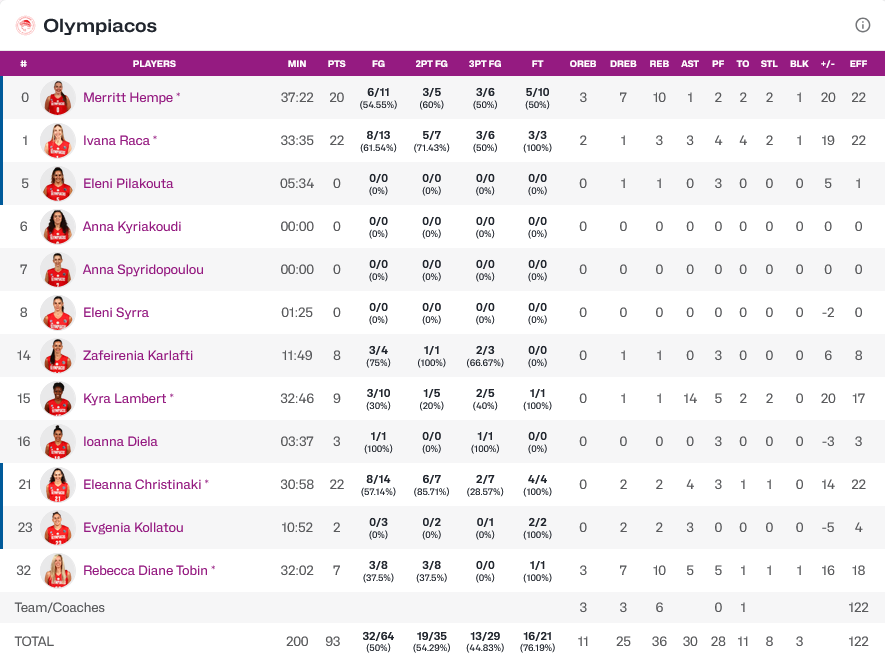Select Evgenia Kollatou's name link
The width and height of the screenshot is (885, 655).
click(133, 528)
